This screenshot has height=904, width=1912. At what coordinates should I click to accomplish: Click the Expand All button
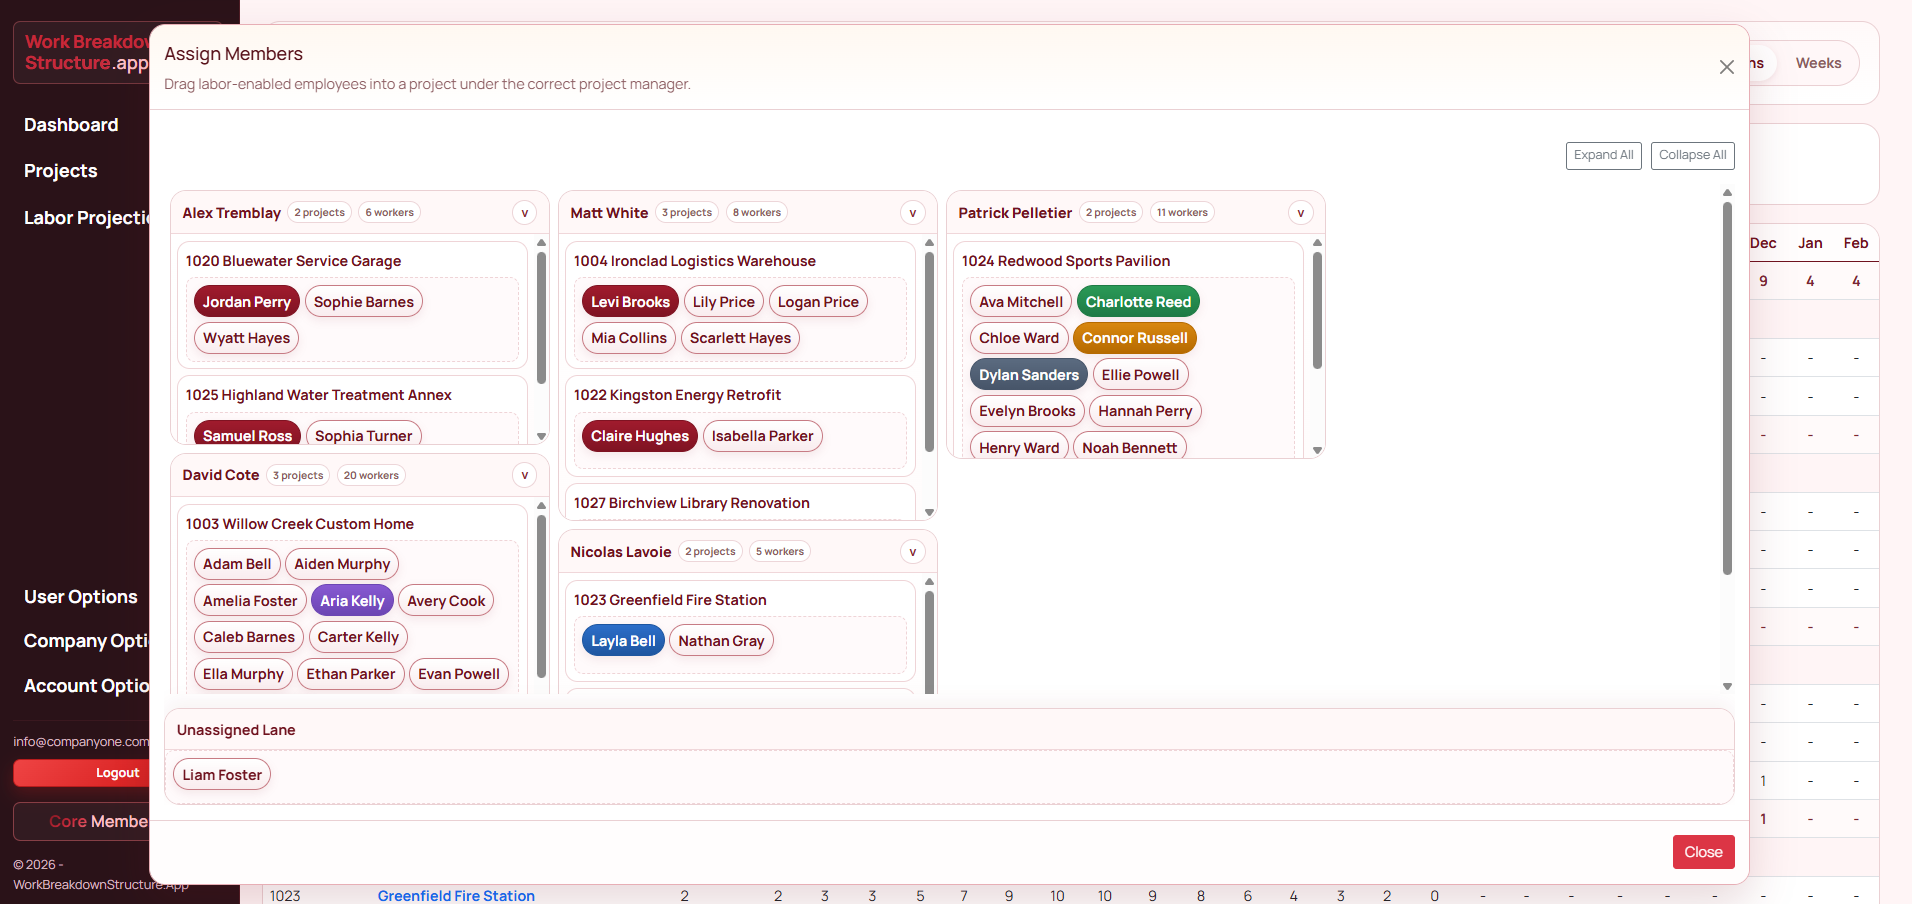[x=1603, y=155]
